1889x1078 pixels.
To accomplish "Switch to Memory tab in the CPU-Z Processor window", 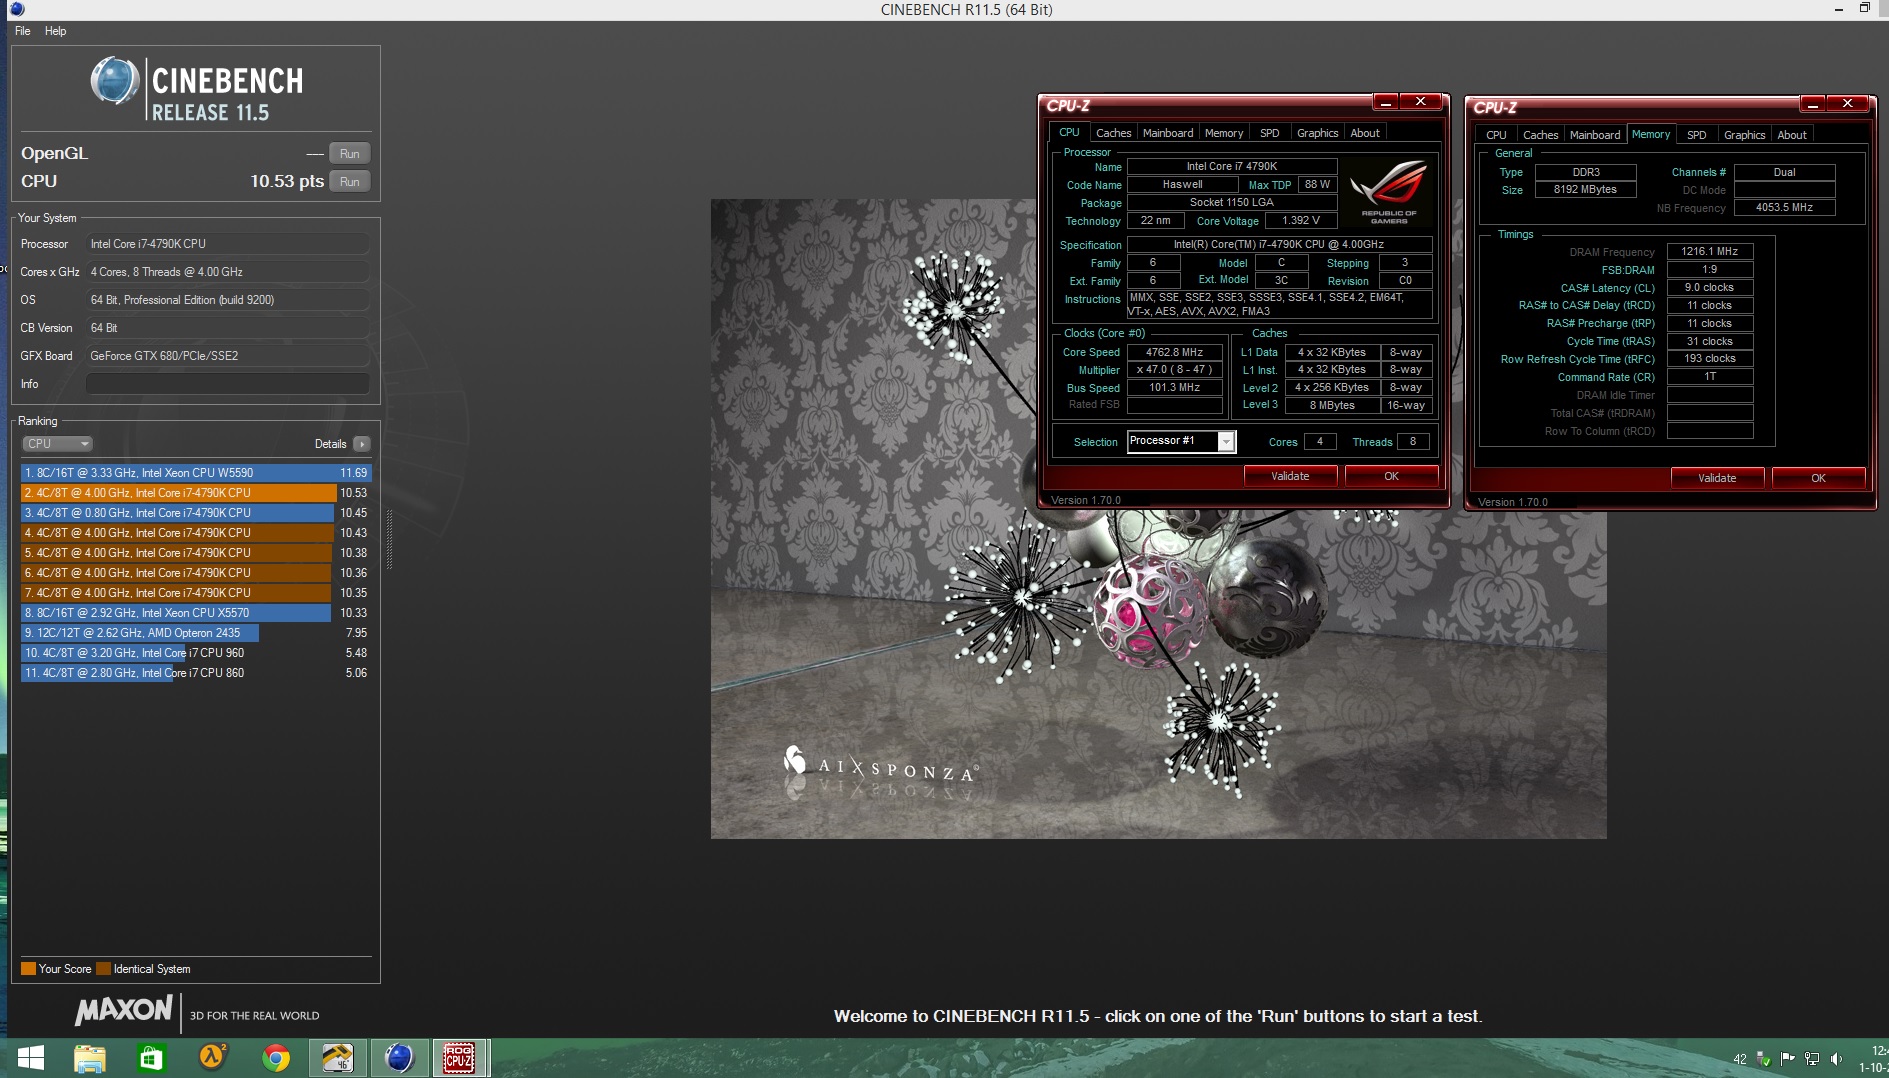I will pyautogui.click(x=1224, y=133).
